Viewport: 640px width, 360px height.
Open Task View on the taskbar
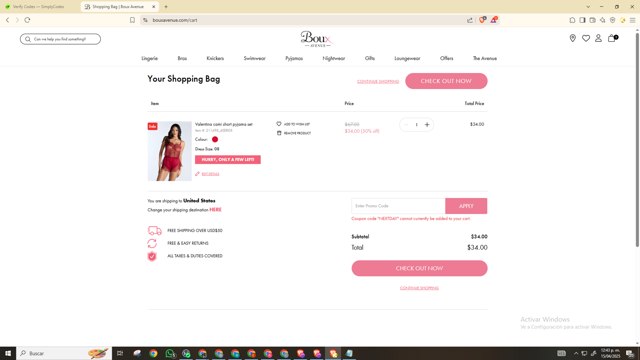tap(120, 353)
